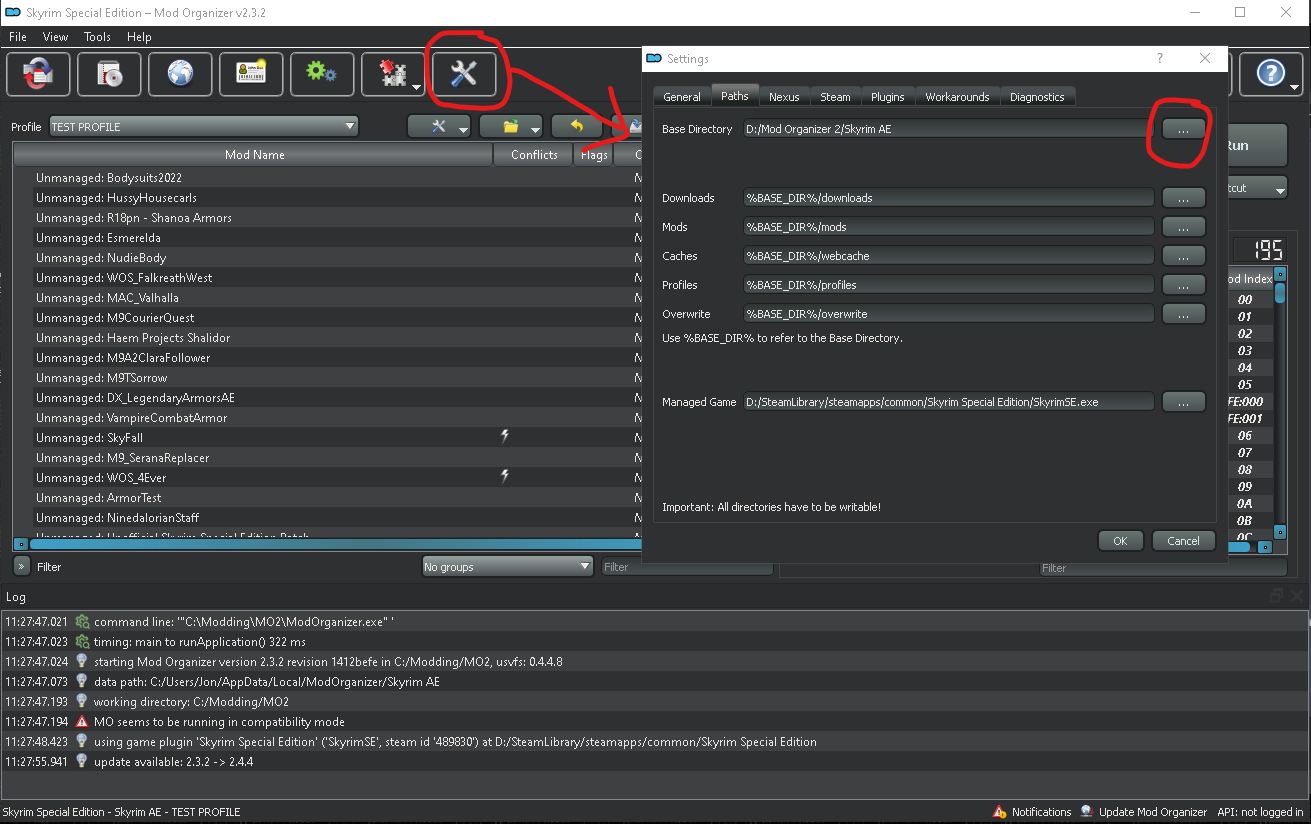This screenshot has height=824, width=1311.
Task: Click the lightning conflict flag on SkyFall row
Action: [505, 437]
